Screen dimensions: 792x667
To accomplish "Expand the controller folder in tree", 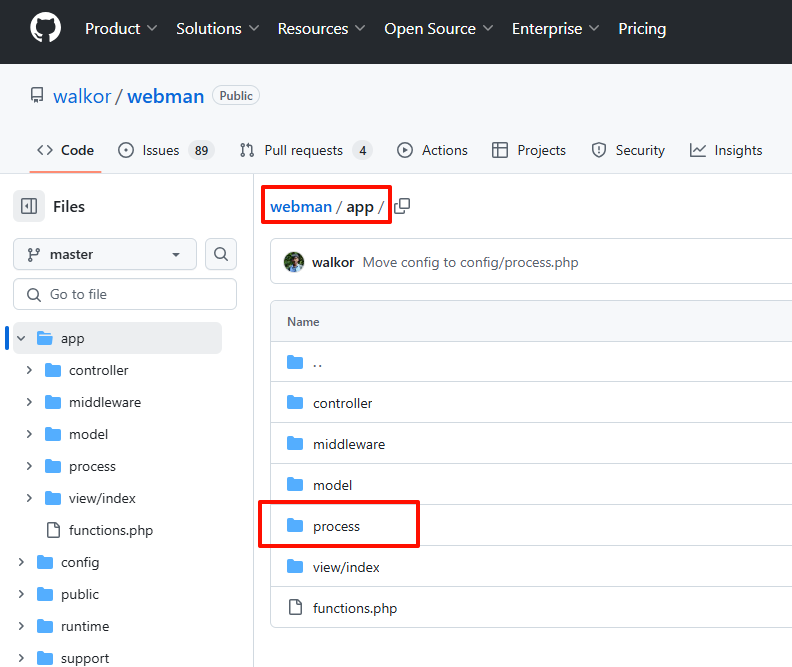I will tap(29, 370).
